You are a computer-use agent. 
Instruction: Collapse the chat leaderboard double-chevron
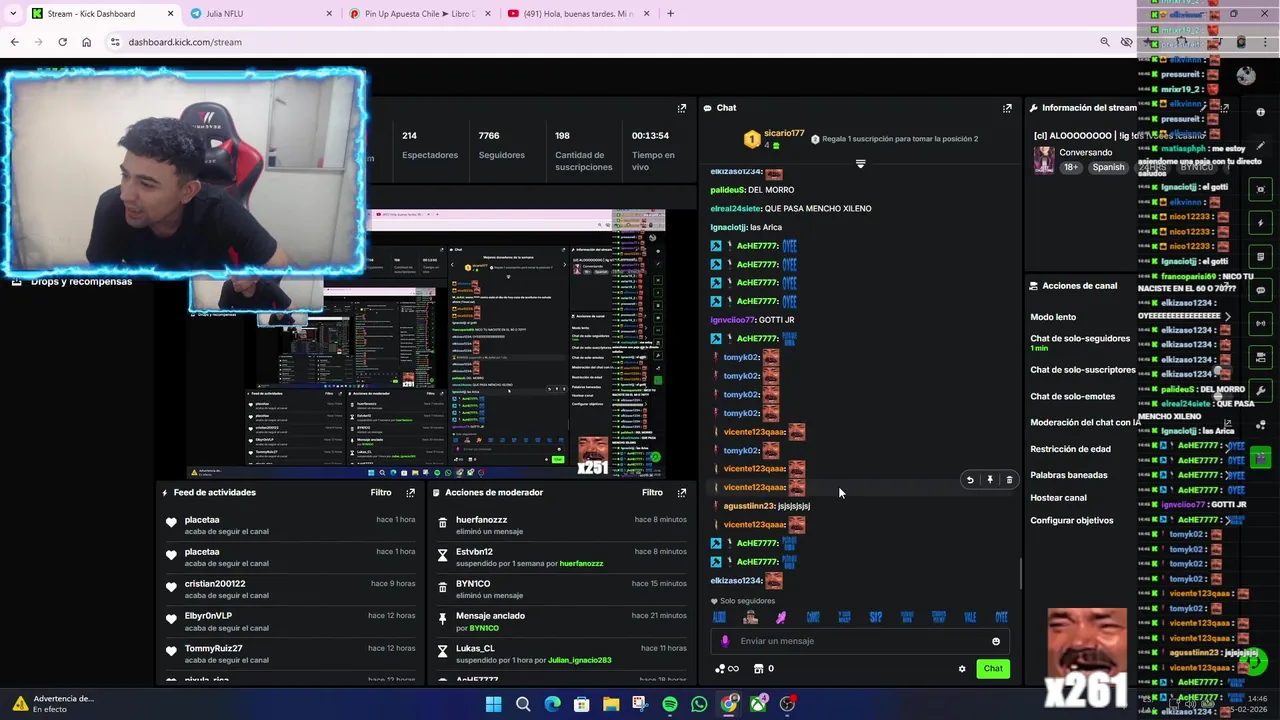tap(860, 163)
